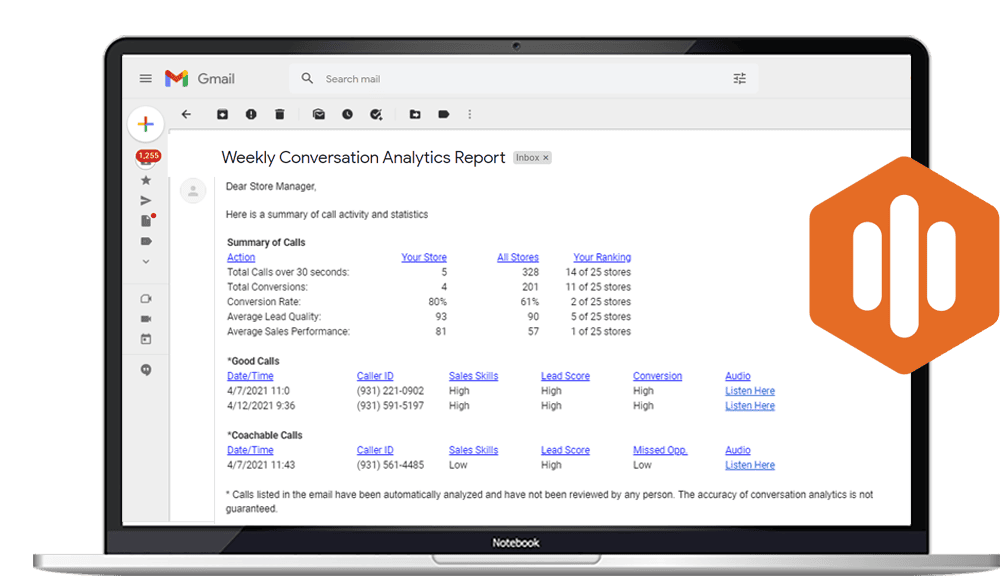Viewport: 1000px width, 576px height.
Task: Open the Gmail main menu hamburger
Action: pyautogui.click(x=145, y=78)
